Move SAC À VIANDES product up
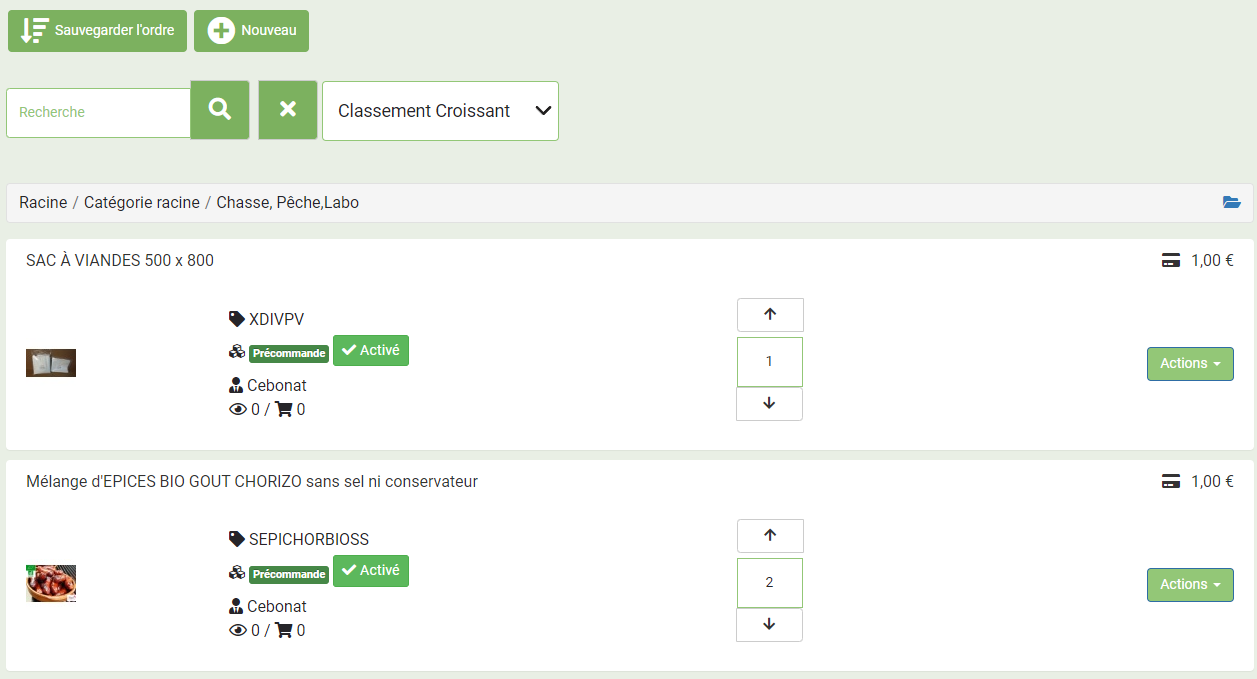1257x679 pixels. click(x=770, y=314)
